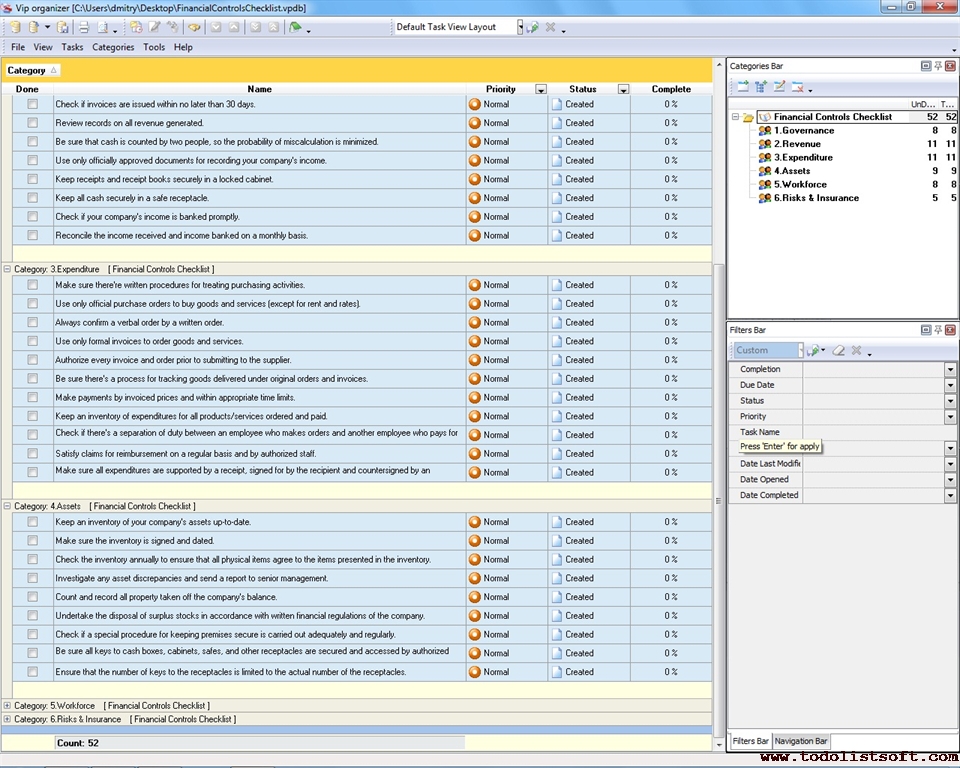Click the print icon in main toolbar

coord(84,27)
